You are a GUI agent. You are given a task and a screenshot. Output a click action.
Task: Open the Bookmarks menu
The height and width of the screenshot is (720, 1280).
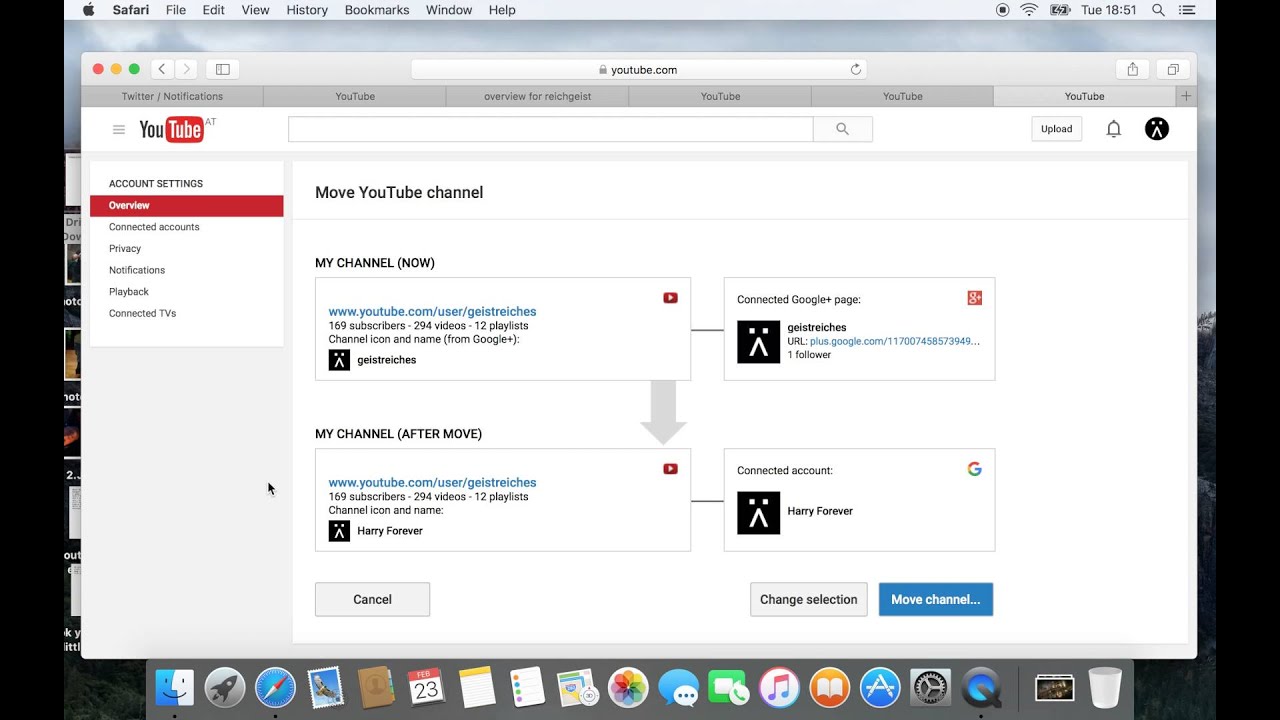[377, 10]
